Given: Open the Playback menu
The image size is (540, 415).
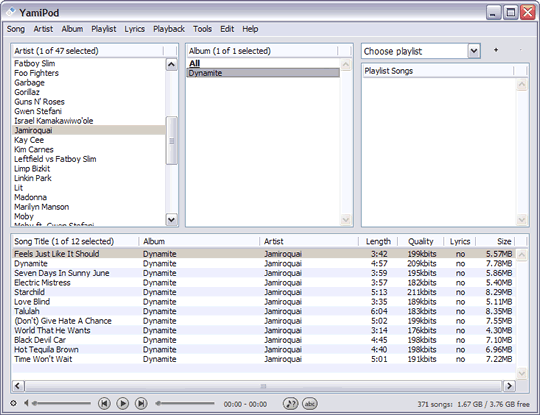Looking at the screenshot, I should pyautogui.click(x=169, y=29).
